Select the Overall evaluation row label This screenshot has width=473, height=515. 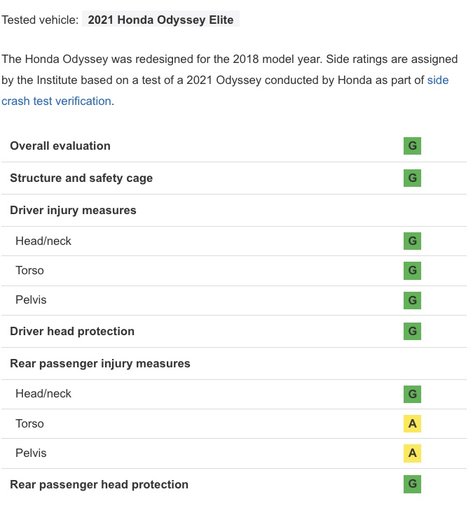pos(60,146)
